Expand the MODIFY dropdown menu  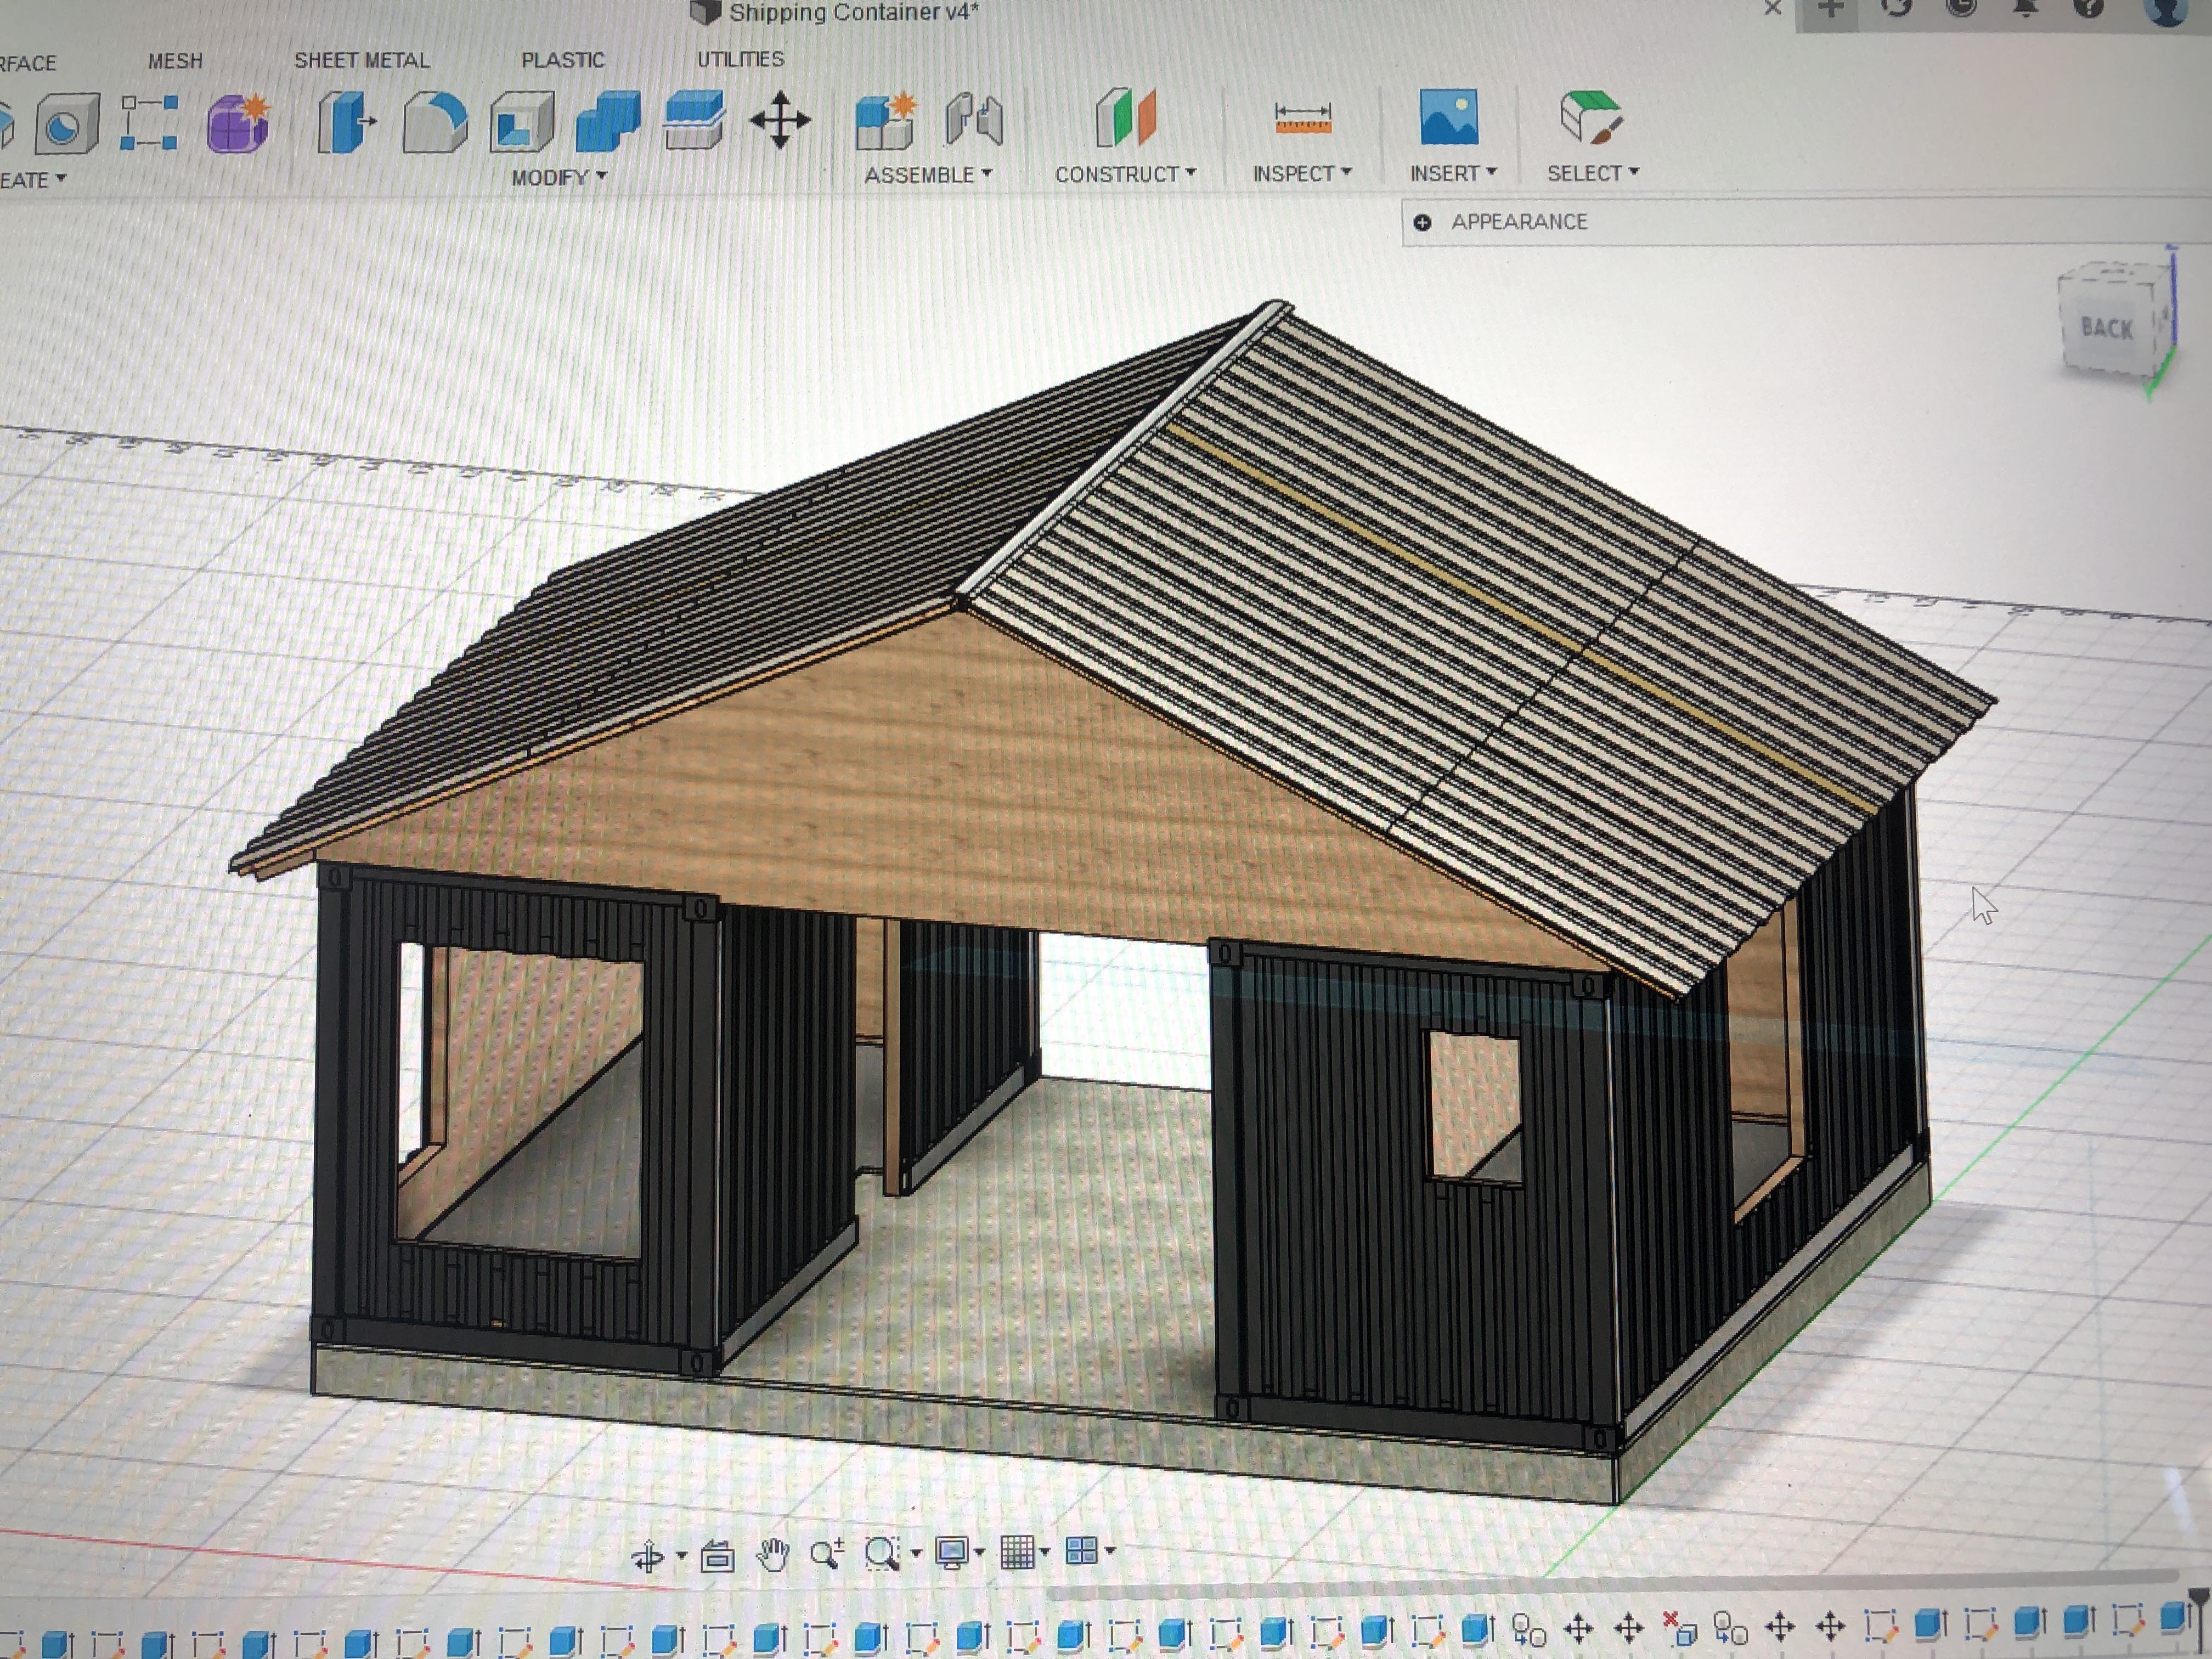pos(559,177)
